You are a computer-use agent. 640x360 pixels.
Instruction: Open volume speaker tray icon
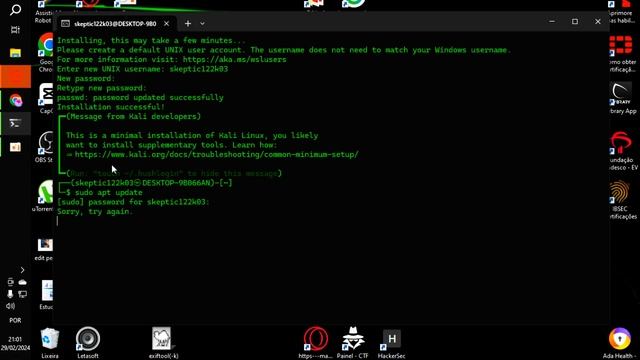point(11,306)
